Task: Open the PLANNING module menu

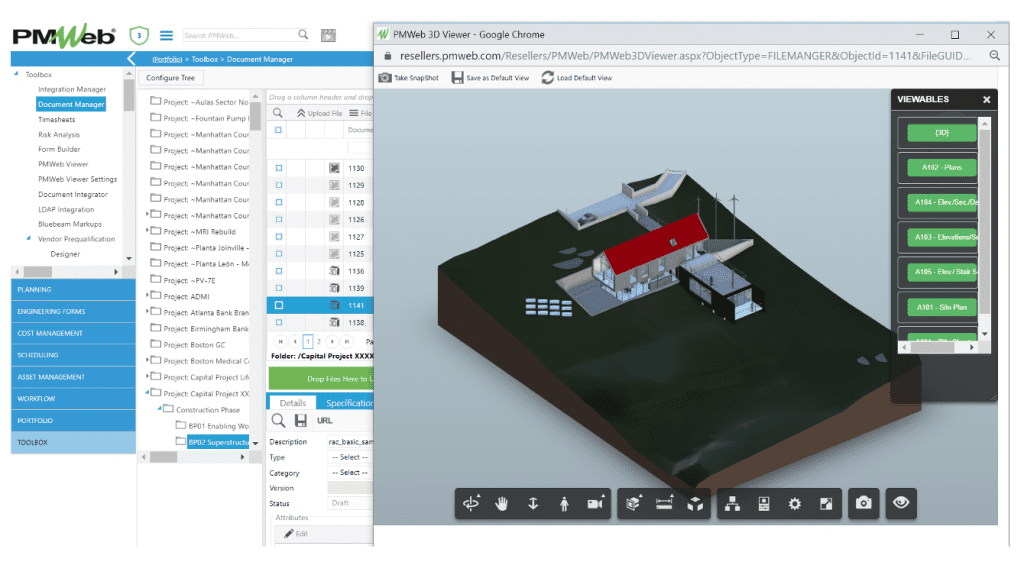Action: [x=73, y=289]
